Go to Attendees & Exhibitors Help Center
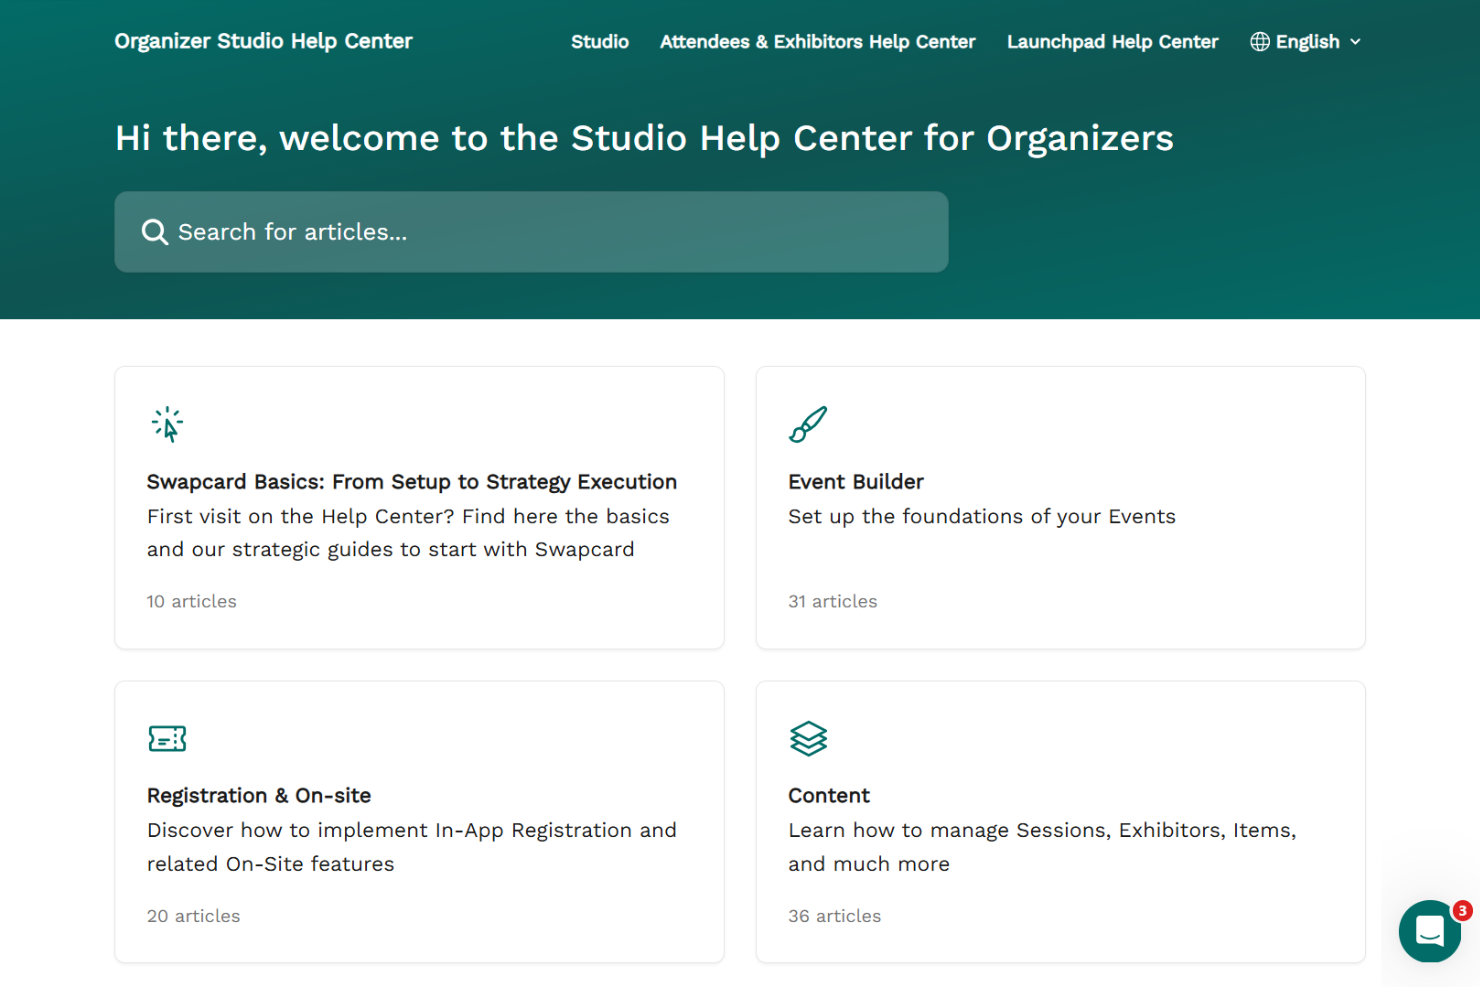 [817, 42]
